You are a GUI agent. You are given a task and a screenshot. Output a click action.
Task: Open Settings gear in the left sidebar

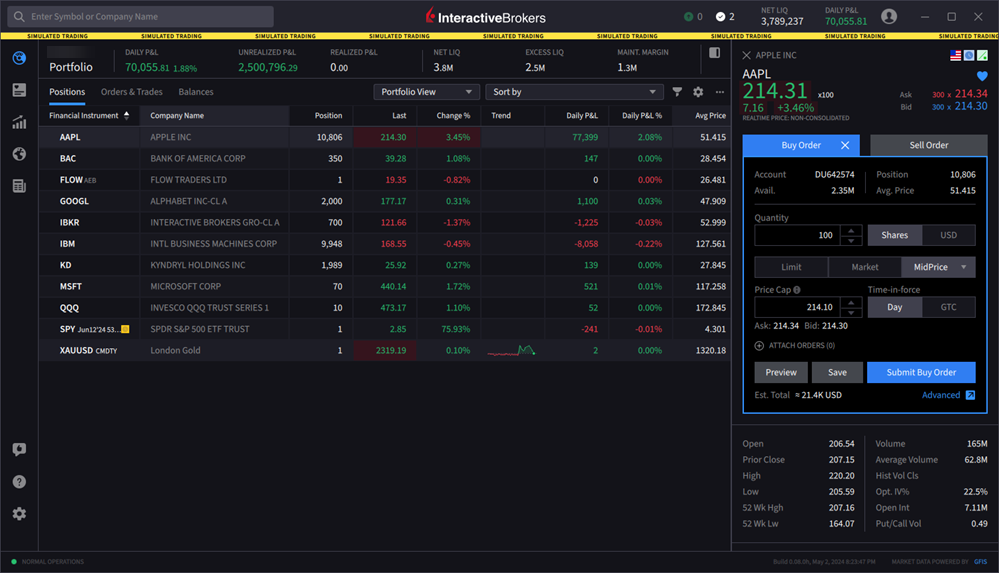pyautogui.click(x=19, y=514)
